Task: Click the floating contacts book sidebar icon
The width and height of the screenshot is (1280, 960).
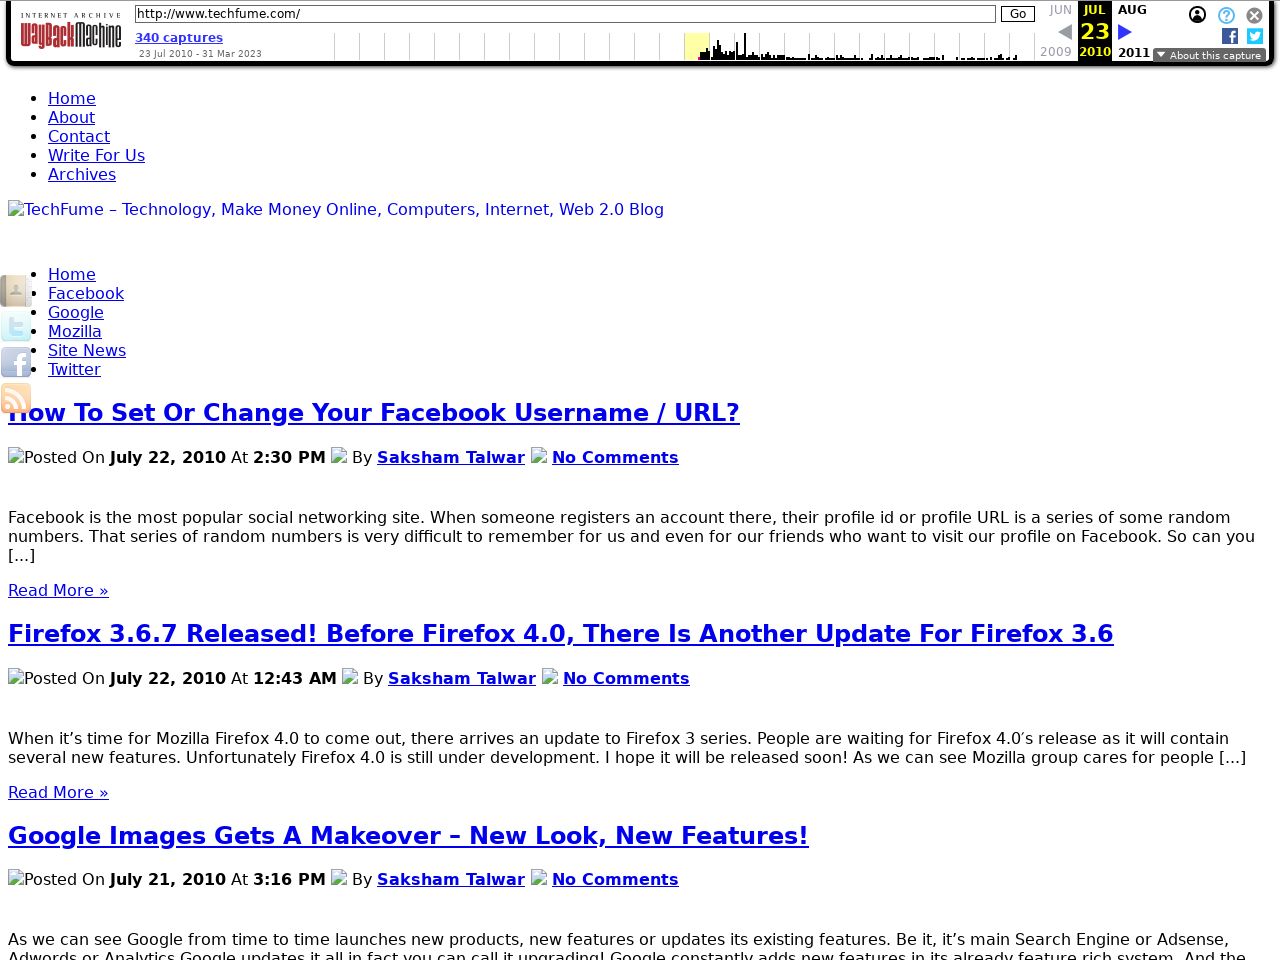Action: coord(16,290)
